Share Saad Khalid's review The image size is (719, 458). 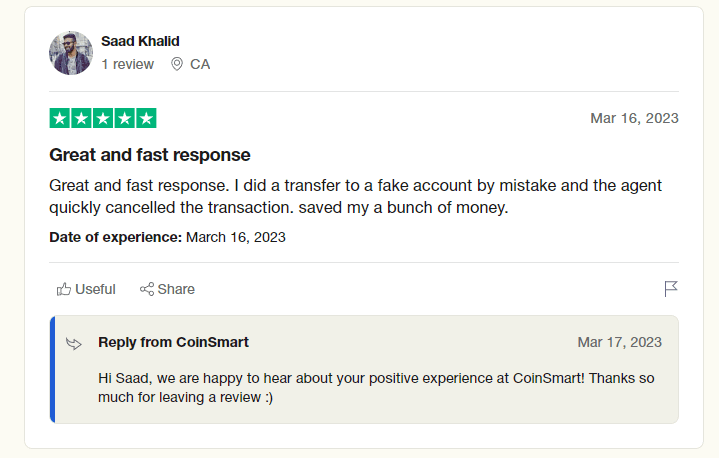coord(167,289)
